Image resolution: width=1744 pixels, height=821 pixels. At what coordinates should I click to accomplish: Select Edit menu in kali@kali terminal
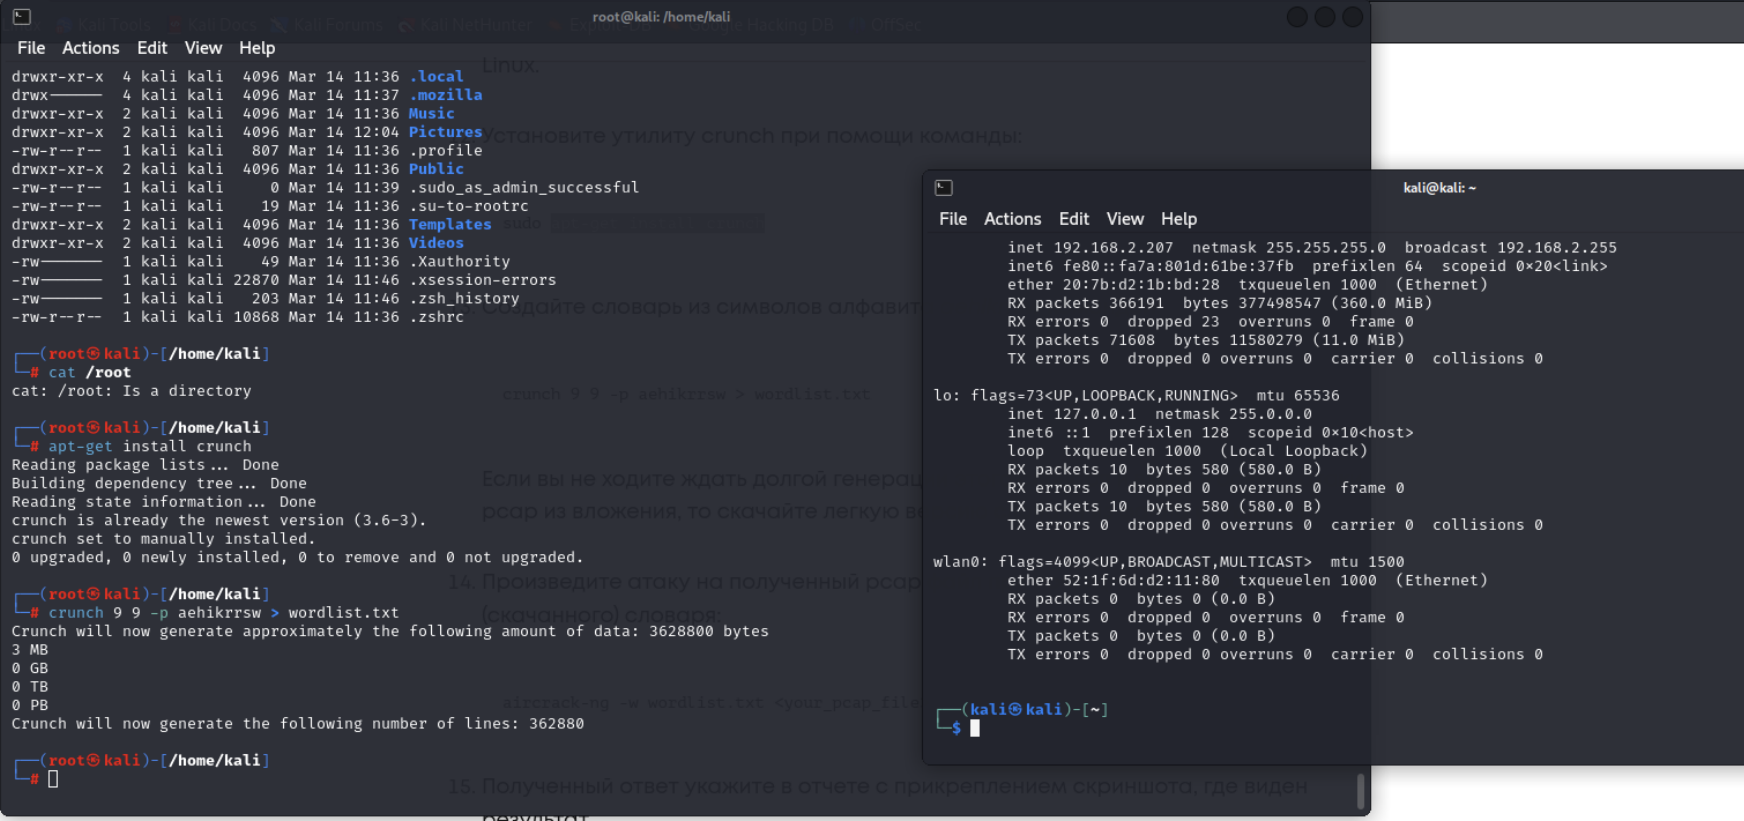tap(1074, 219)
